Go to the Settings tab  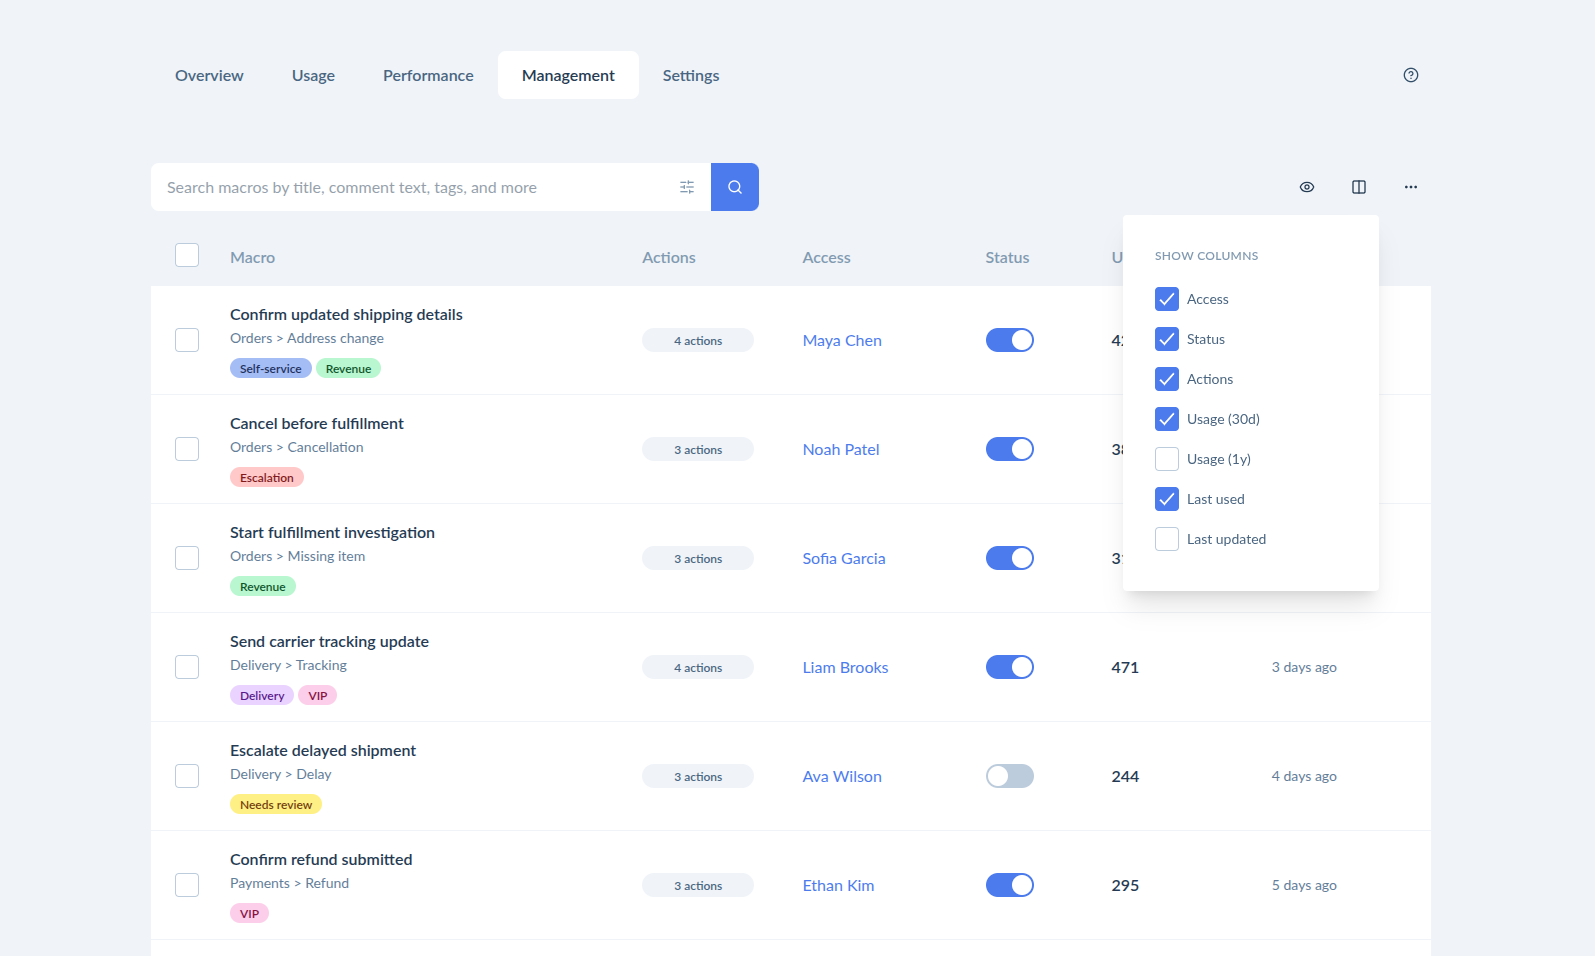pos(691,75)
